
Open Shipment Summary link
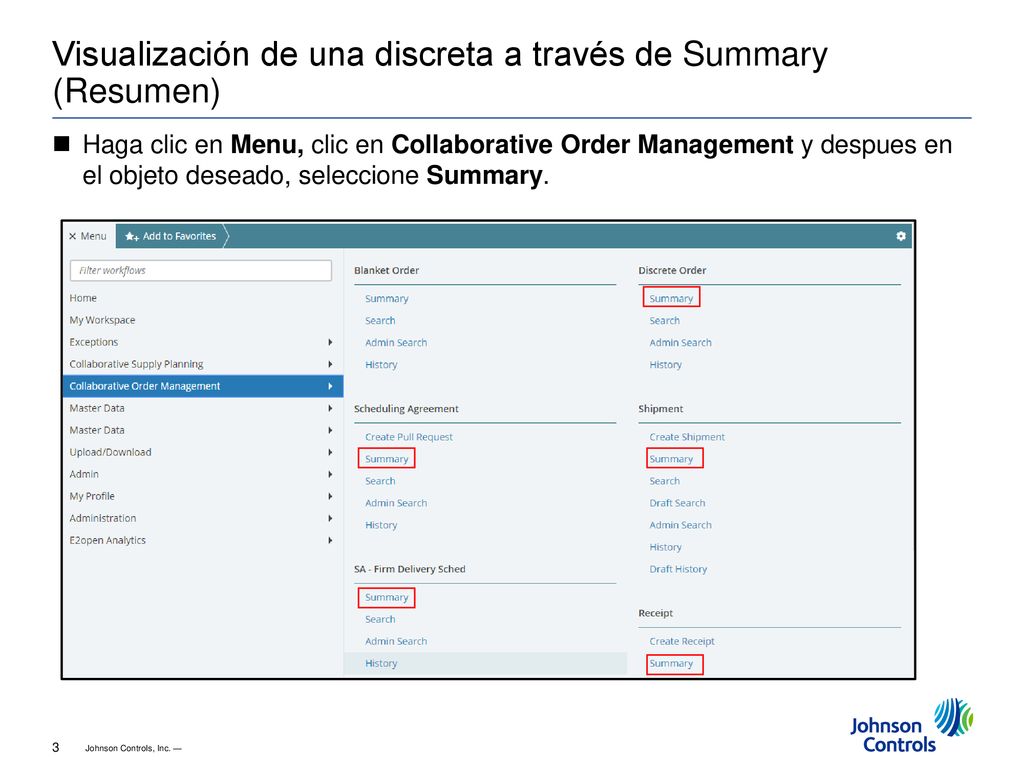coord(671,459)
